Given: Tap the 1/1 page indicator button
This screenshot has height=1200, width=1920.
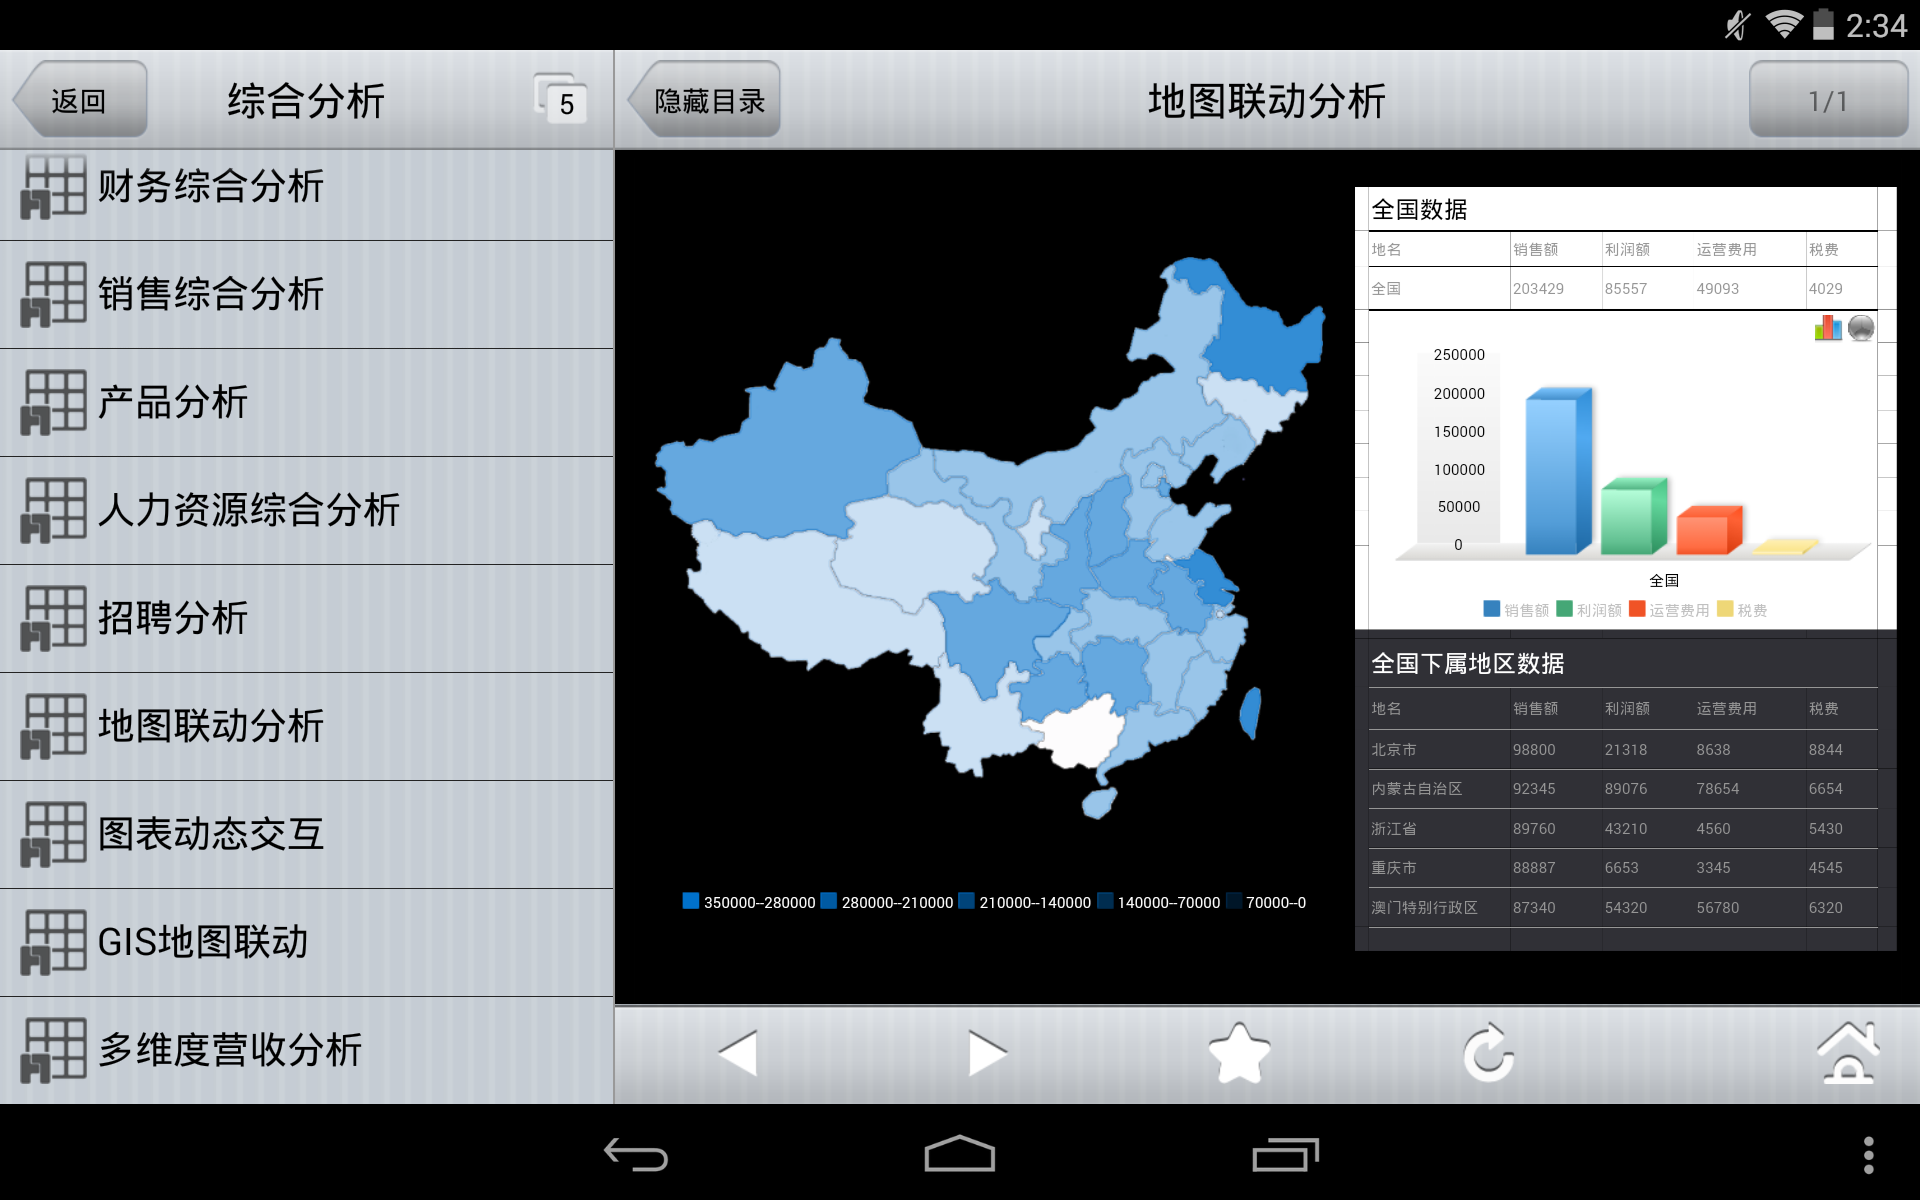Looking at the screenshot, I should [x=1828, y=100].
